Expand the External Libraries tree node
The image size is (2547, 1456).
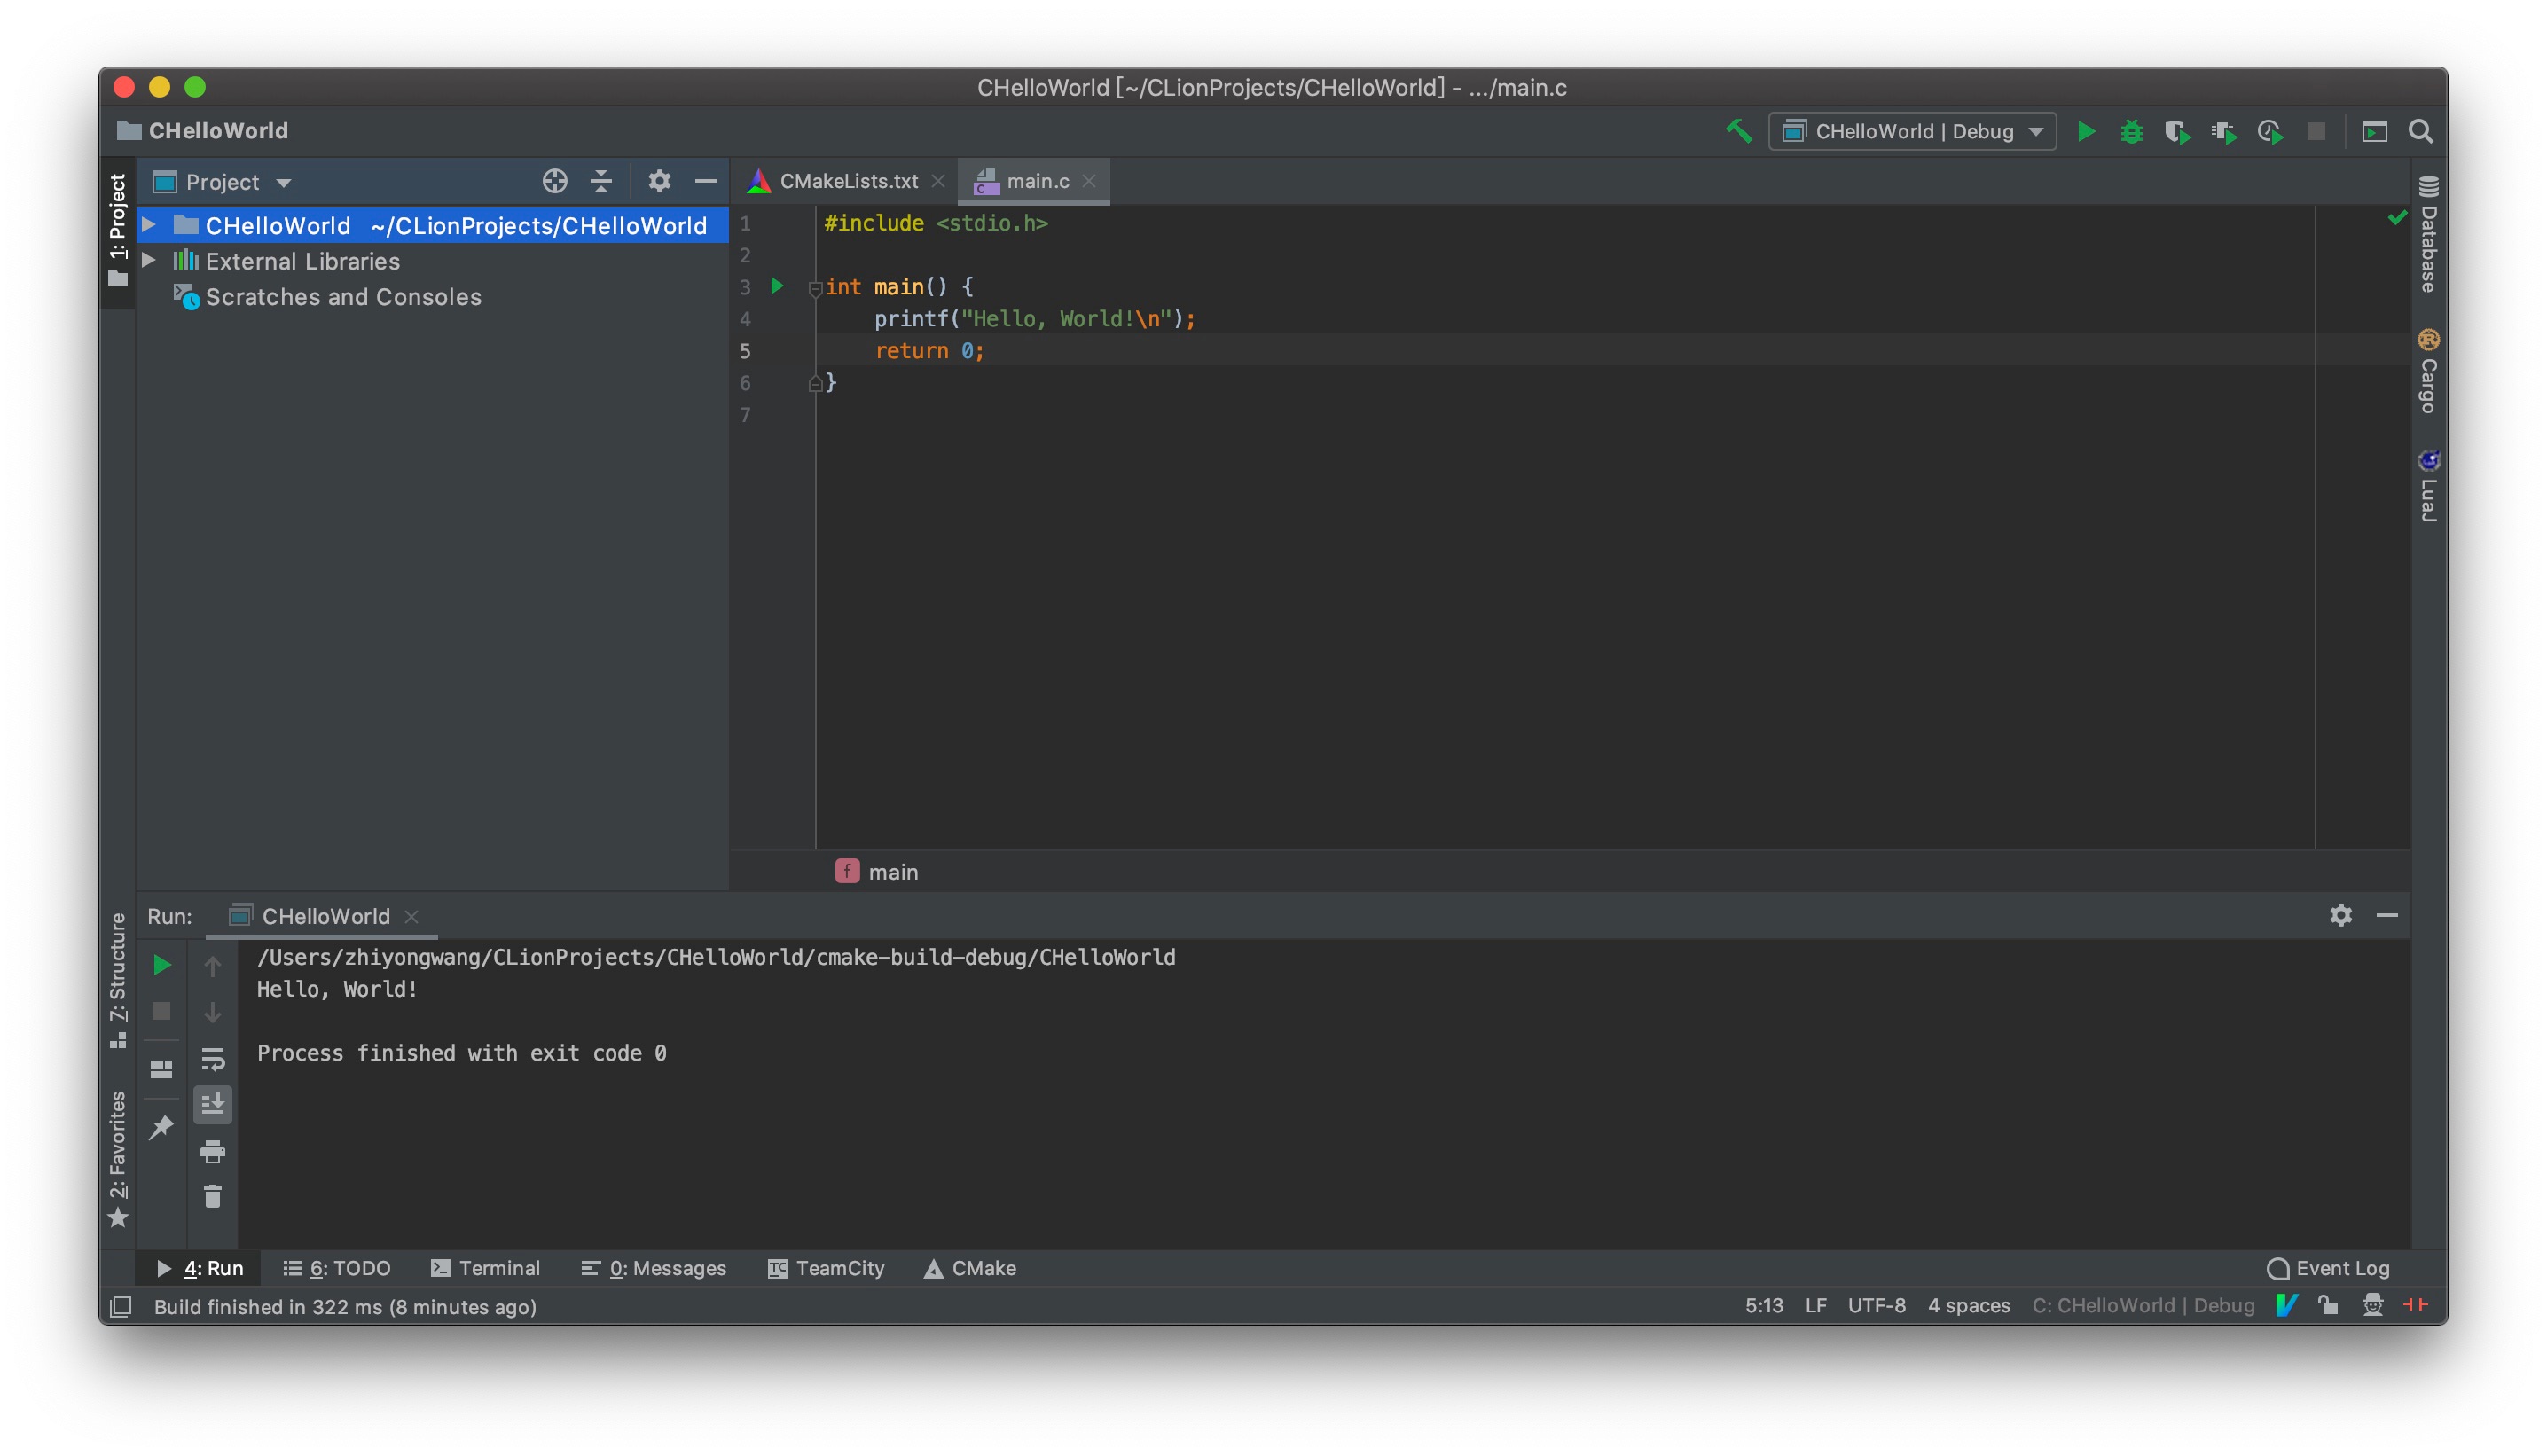pyautogui.click(x=149, y=260)
